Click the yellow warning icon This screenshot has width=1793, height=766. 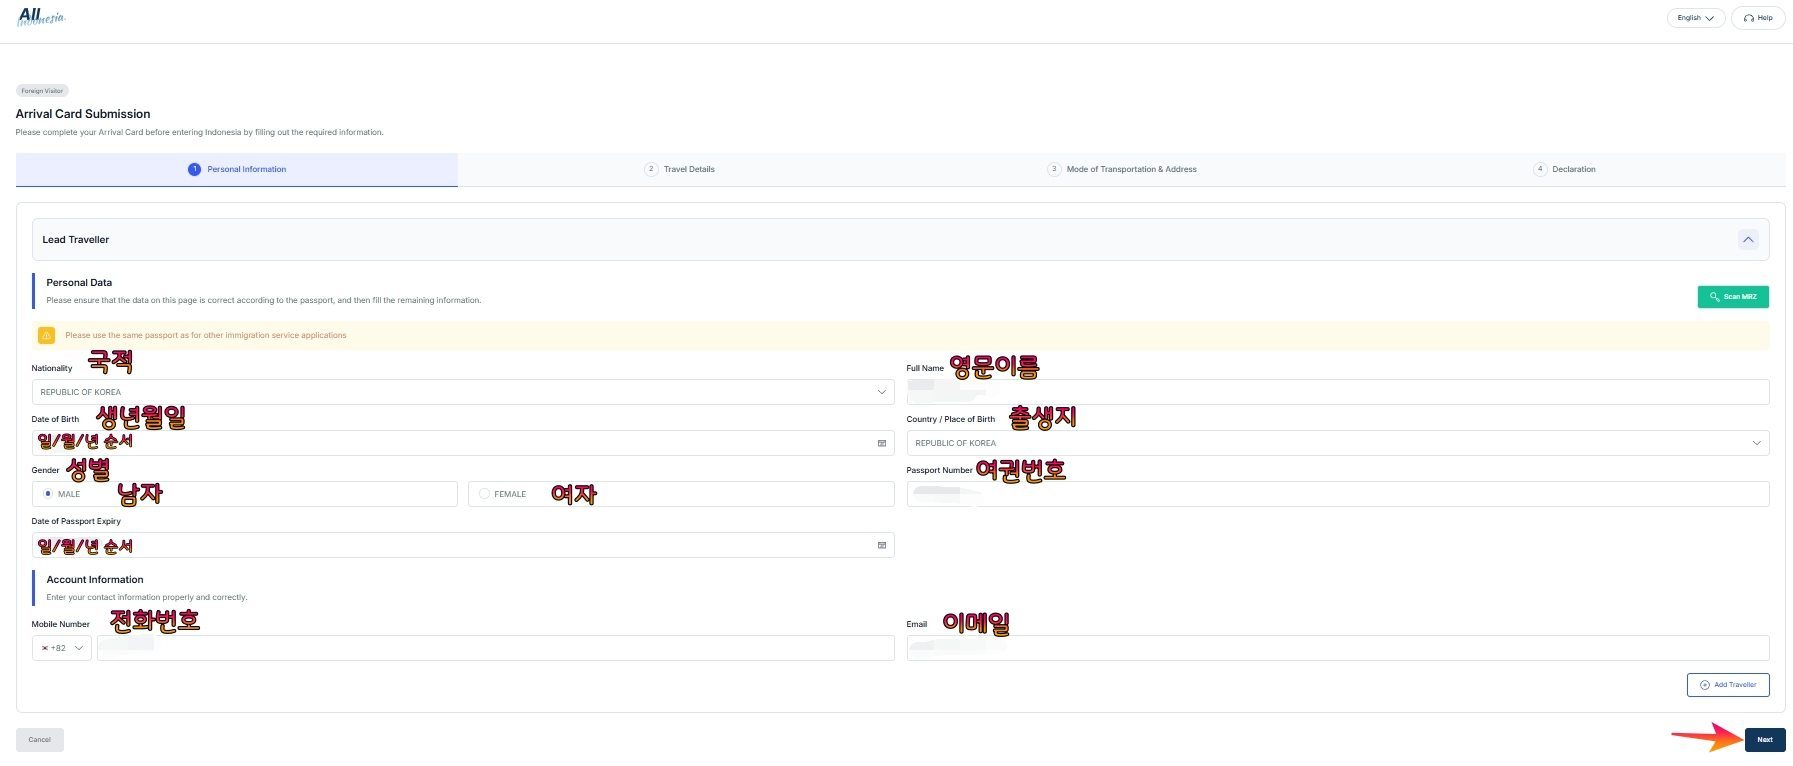click(46, 336)
